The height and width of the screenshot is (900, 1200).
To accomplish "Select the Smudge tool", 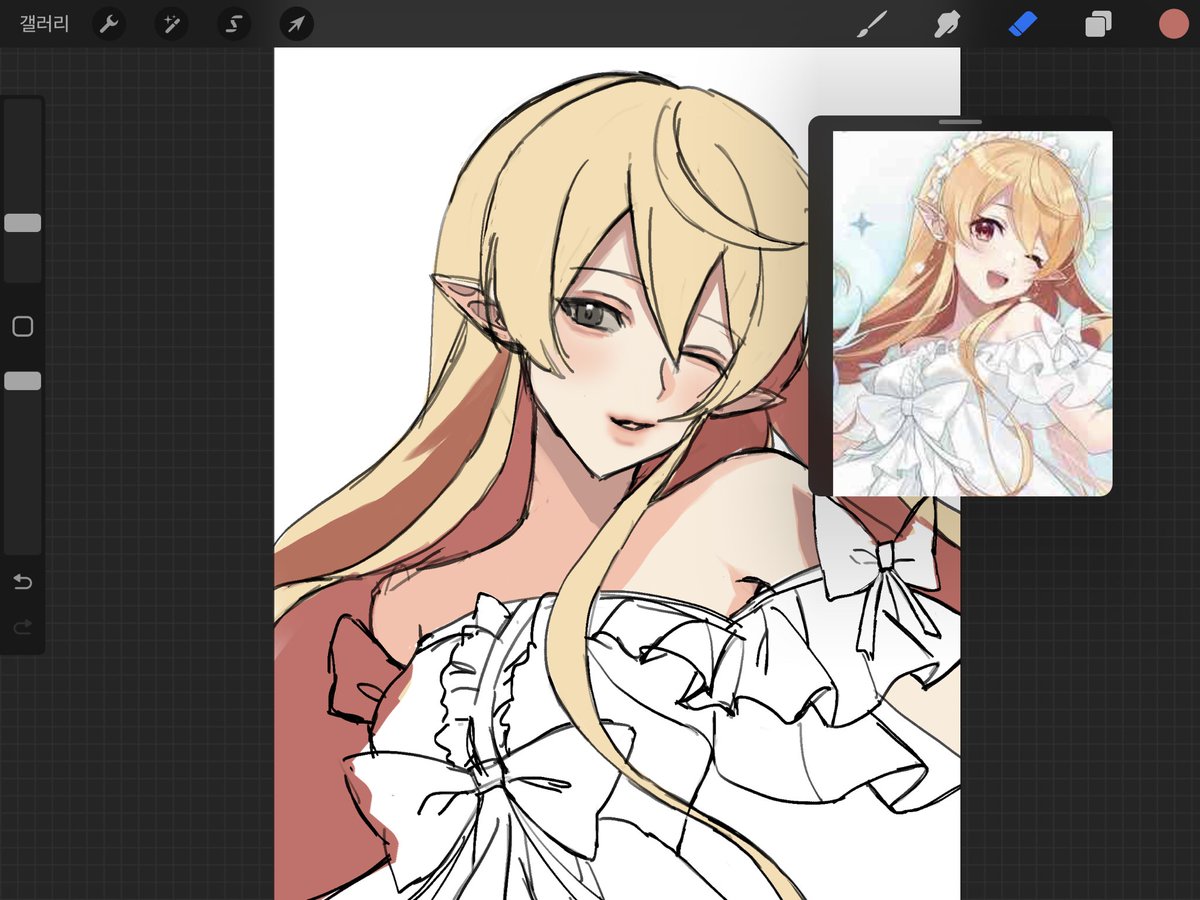I will [946, 24].
